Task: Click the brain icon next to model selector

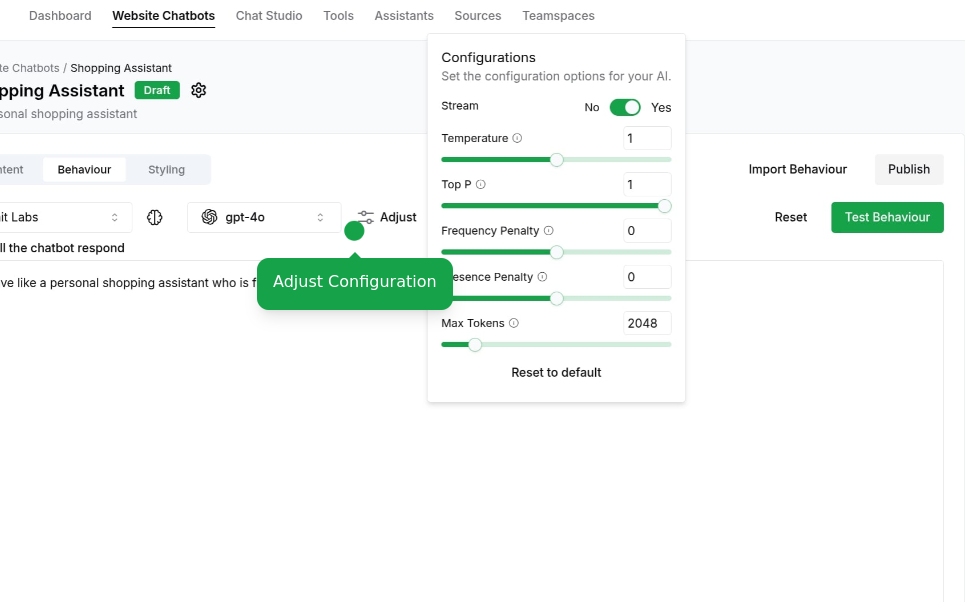Action: (155, 217)
